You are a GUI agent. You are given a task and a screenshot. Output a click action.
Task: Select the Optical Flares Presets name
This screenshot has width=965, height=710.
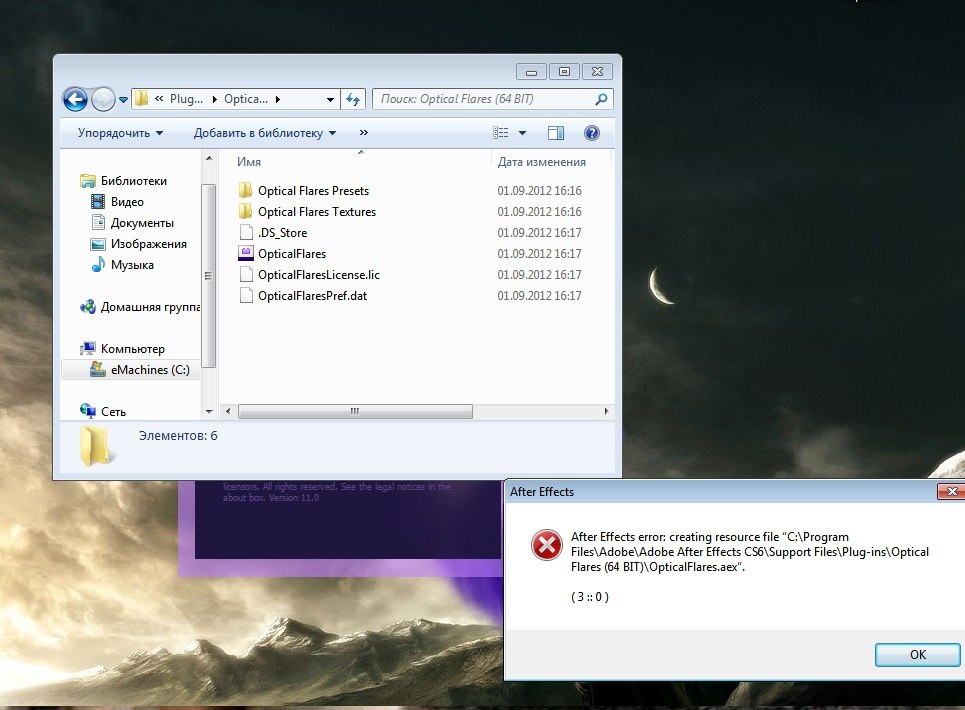(313, 191)
